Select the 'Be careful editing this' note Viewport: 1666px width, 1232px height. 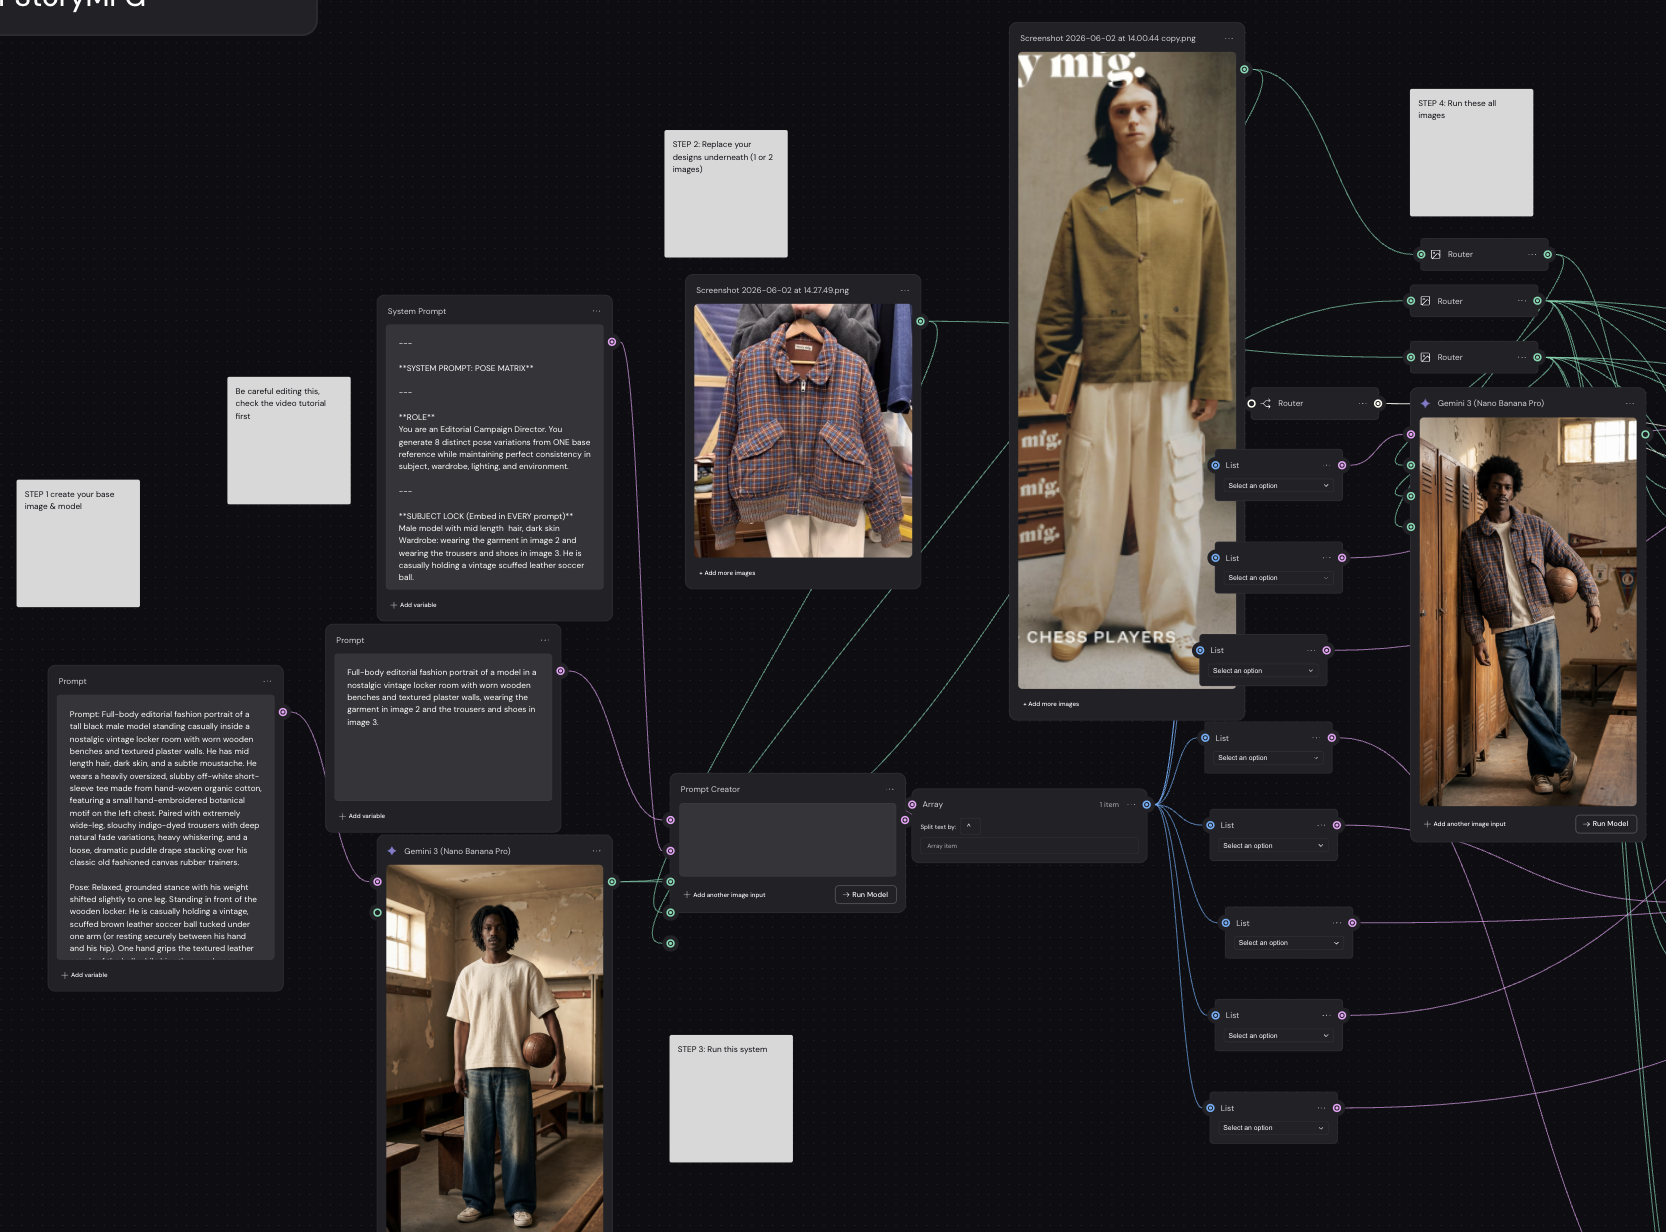289,440
